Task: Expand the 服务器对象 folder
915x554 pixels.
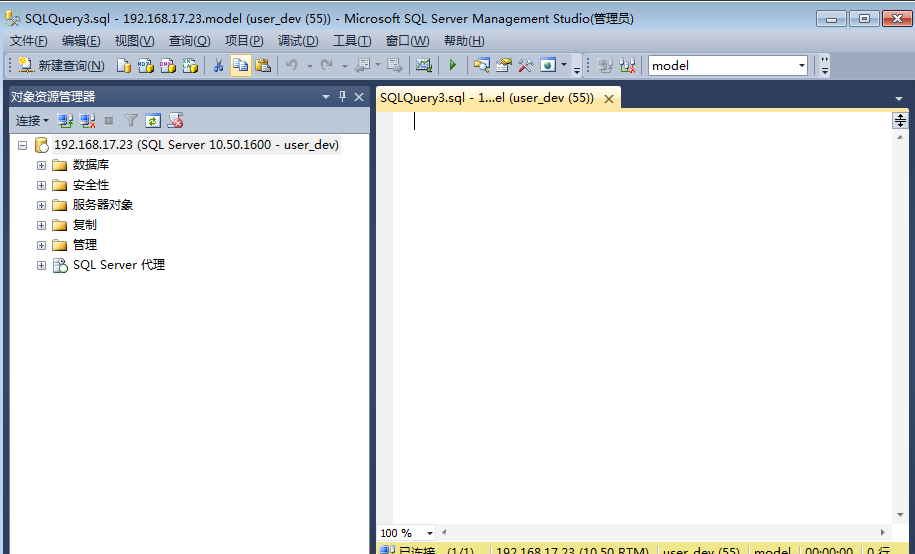Action: point(41,205)
